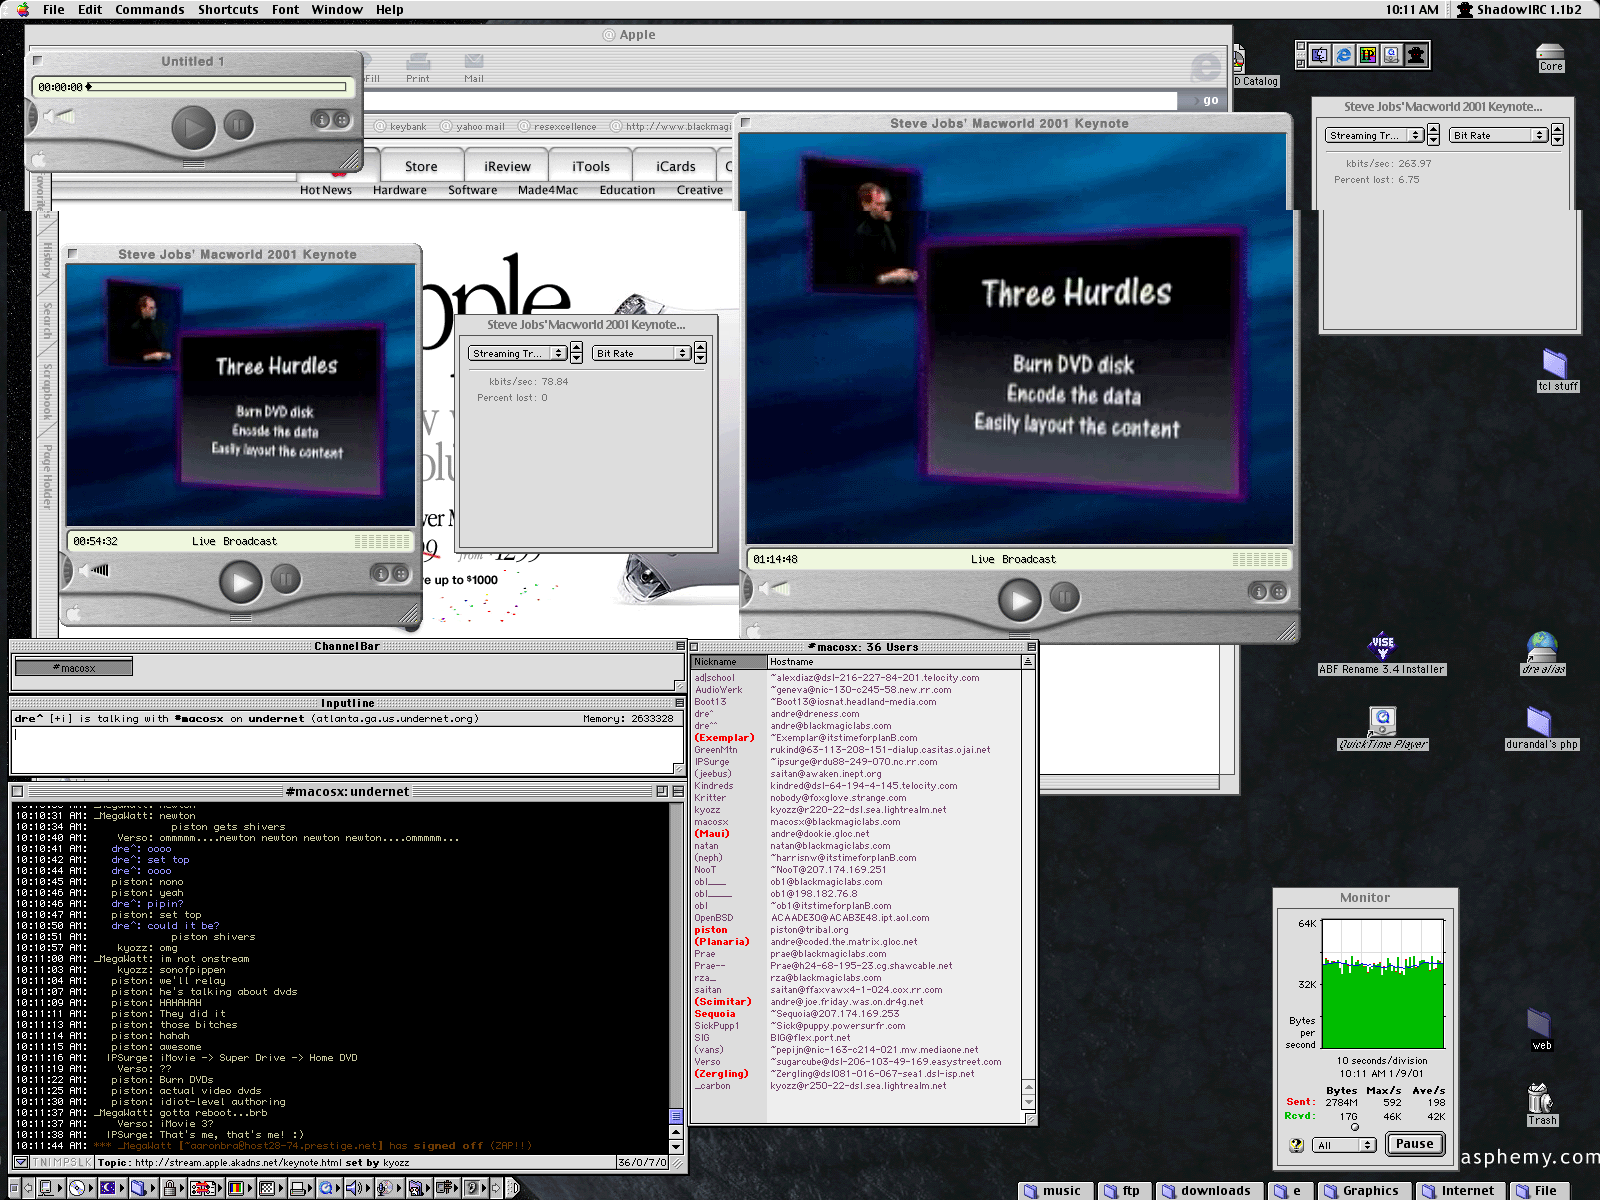Open the ABF Rename 3.4 Installer icon
The image size is (1600, 1200).
(x=1382, y=647)
